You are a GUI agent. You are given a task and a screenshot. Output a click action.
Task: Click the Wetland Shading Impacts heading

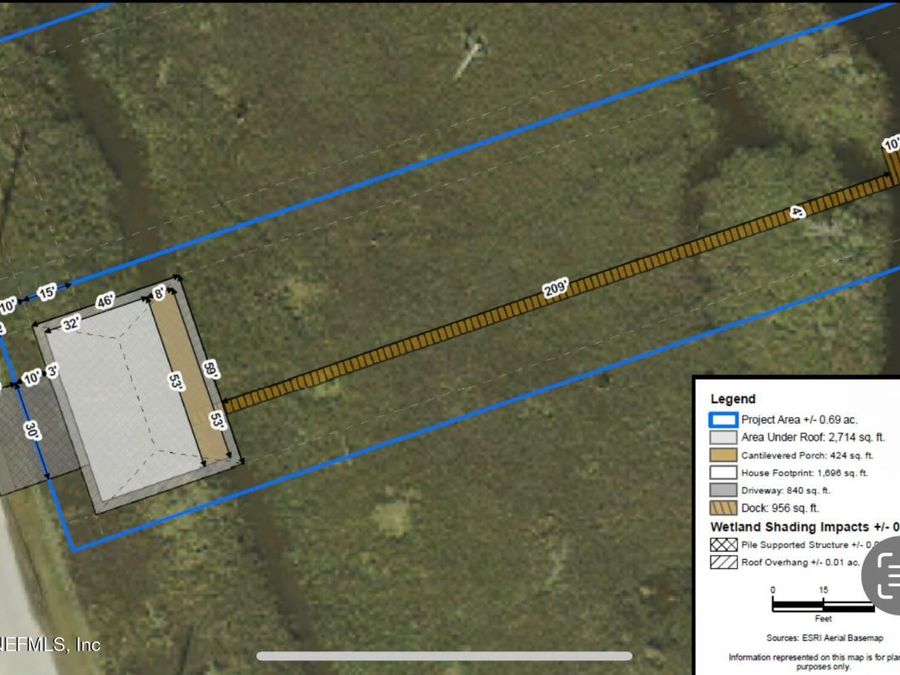click(x=805, y=527)
